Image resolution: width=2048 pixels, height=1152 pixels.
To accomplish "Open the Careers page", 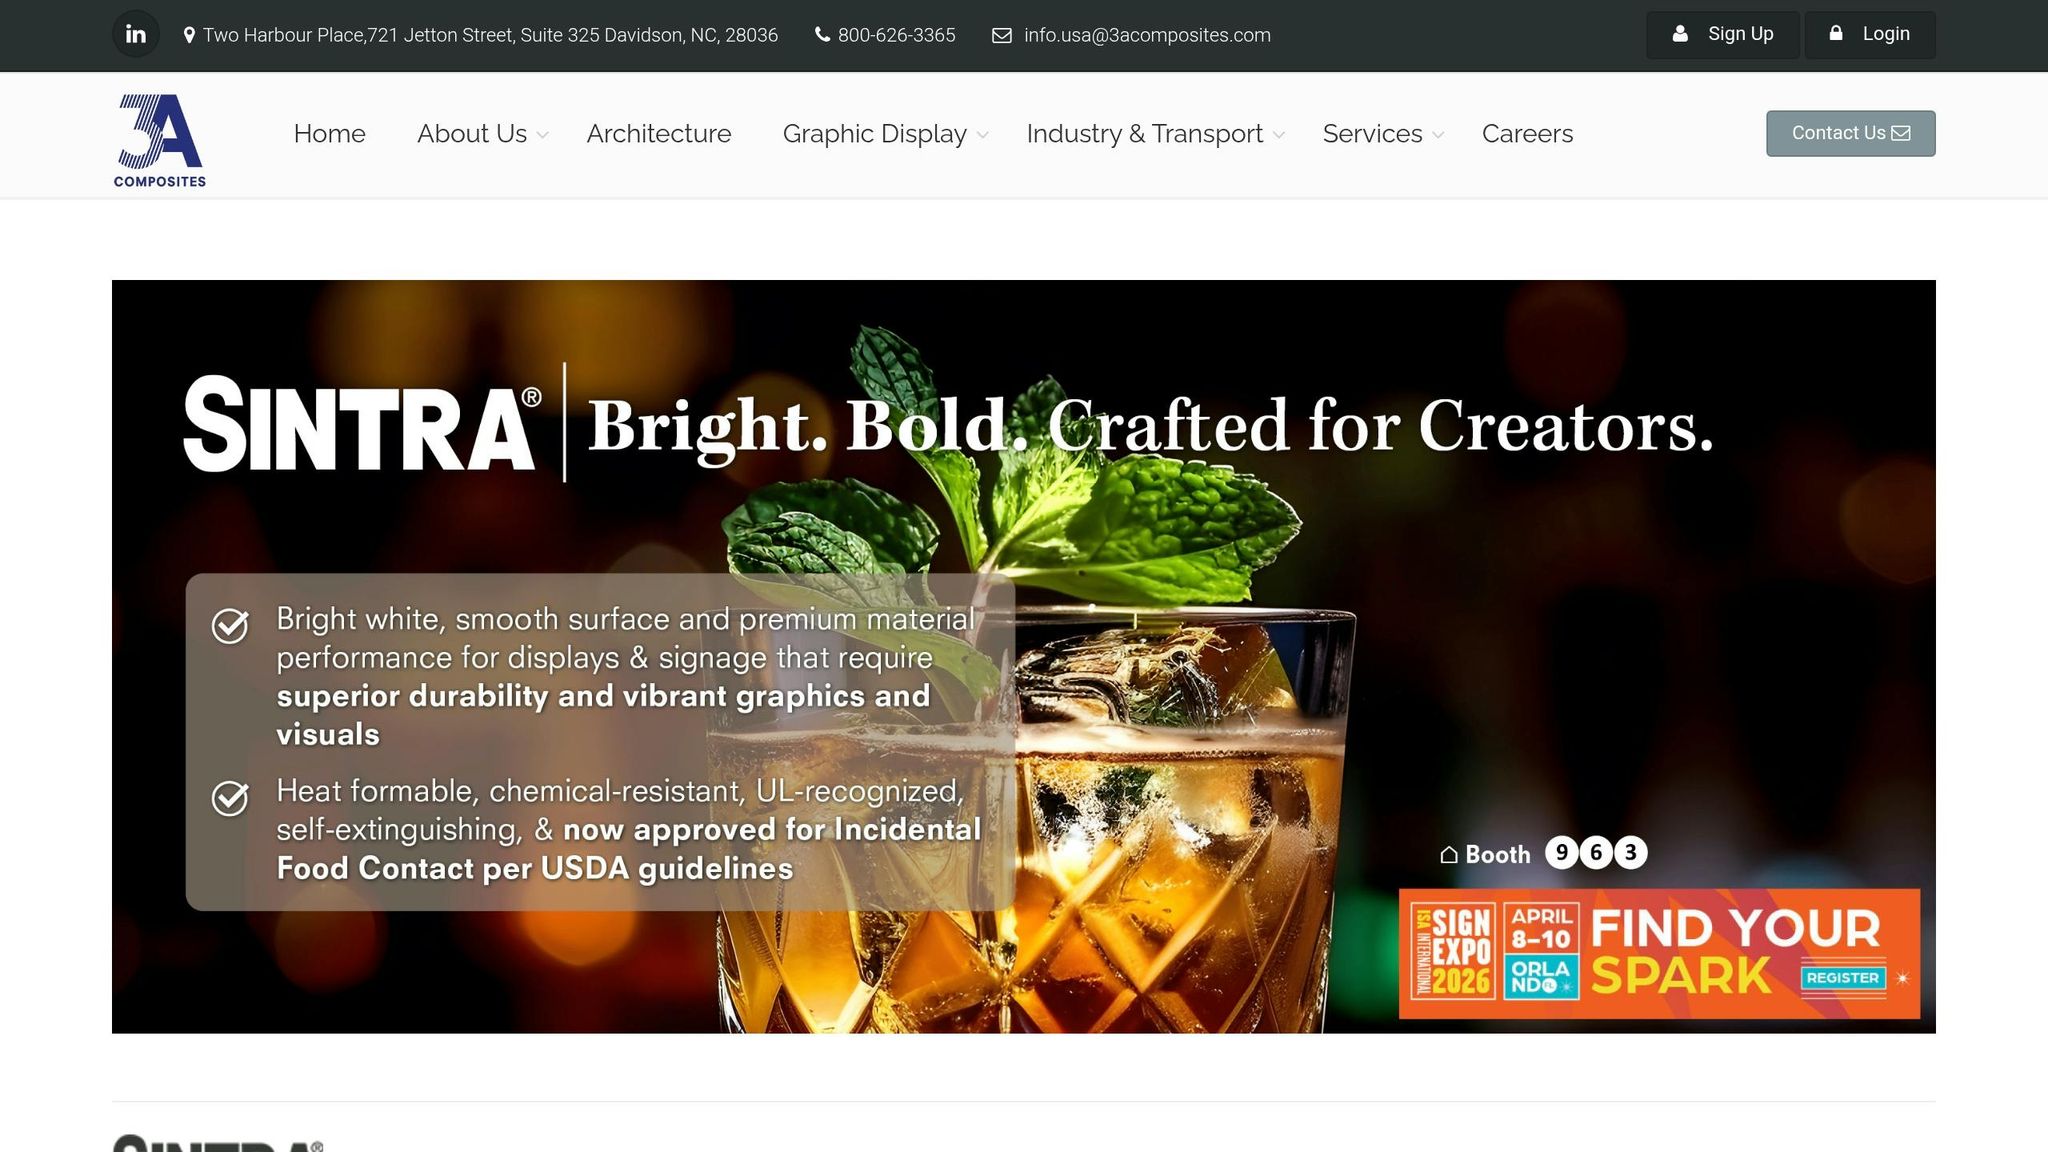I will (x=1527, y=134).
